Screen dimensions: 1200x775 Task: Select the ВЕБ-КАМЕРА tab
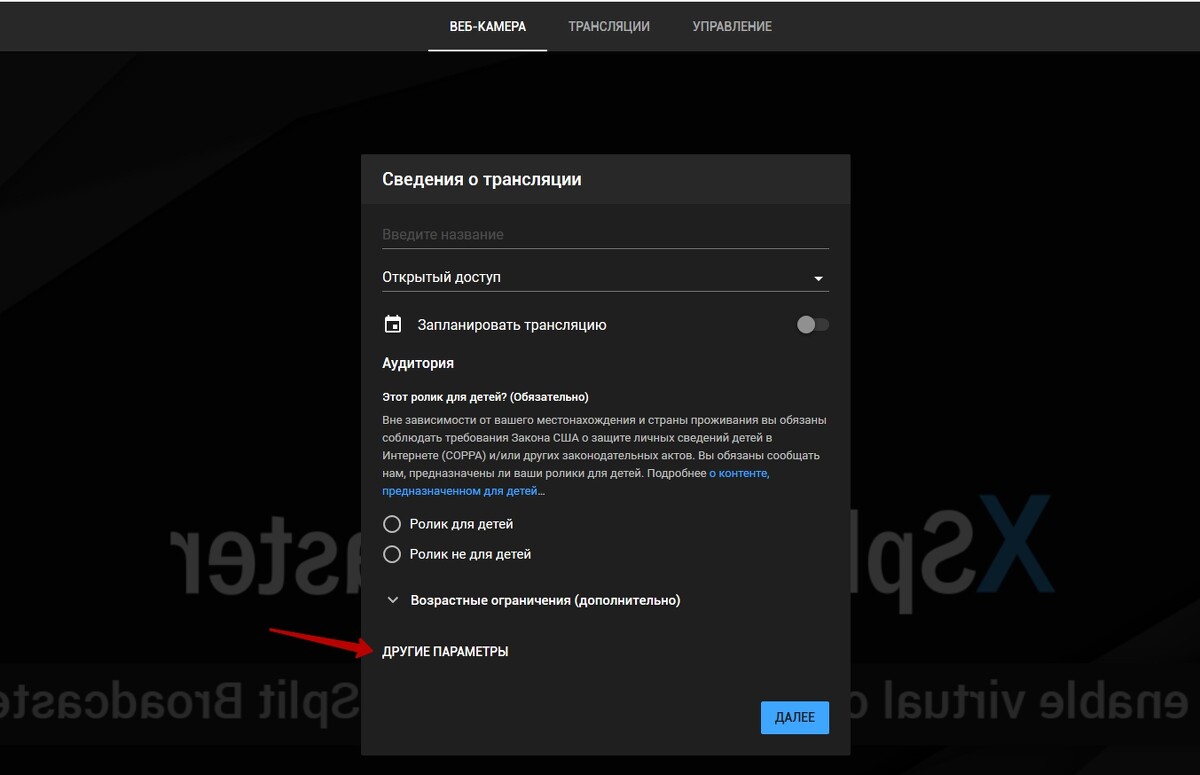487,26
